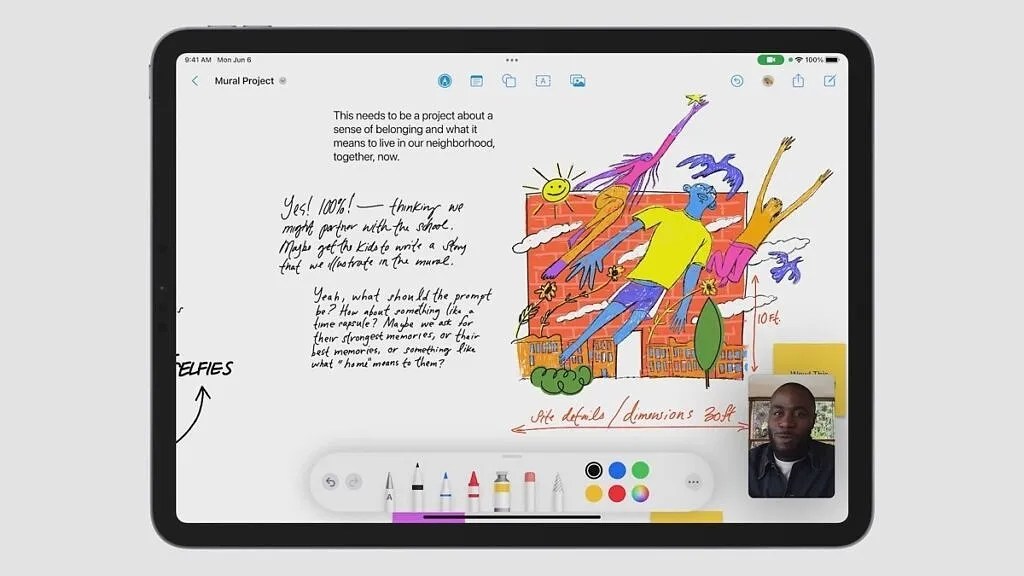Choose the blue color swatch

(616, 468)
